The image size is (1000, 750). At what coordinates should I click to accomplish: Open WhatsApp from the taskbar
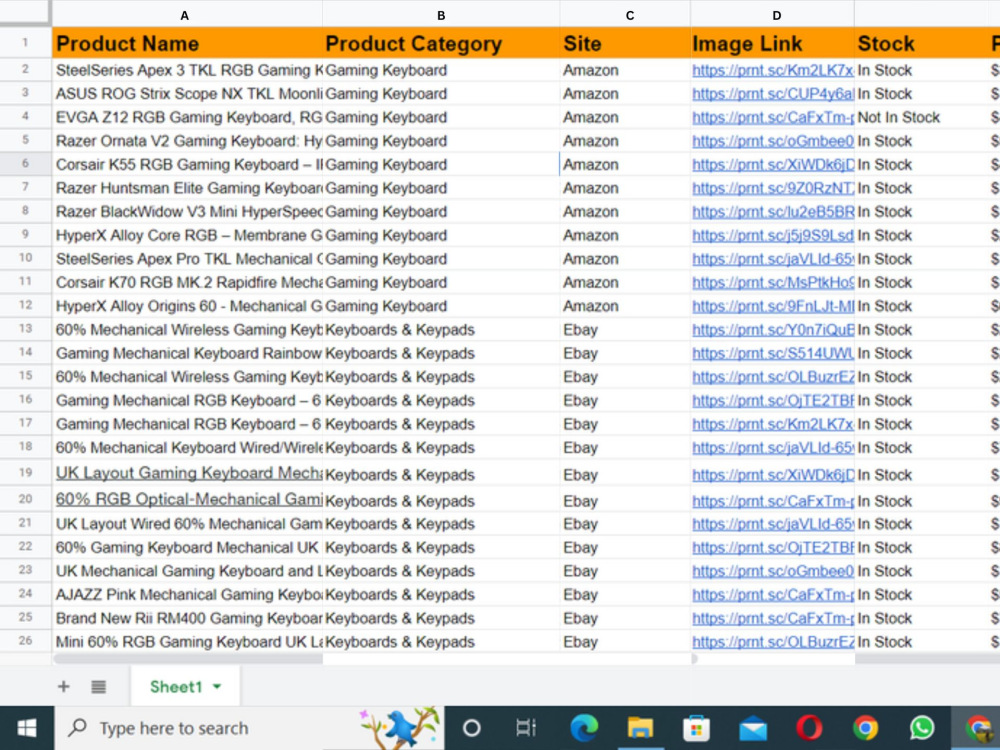(x=922, y=728)
